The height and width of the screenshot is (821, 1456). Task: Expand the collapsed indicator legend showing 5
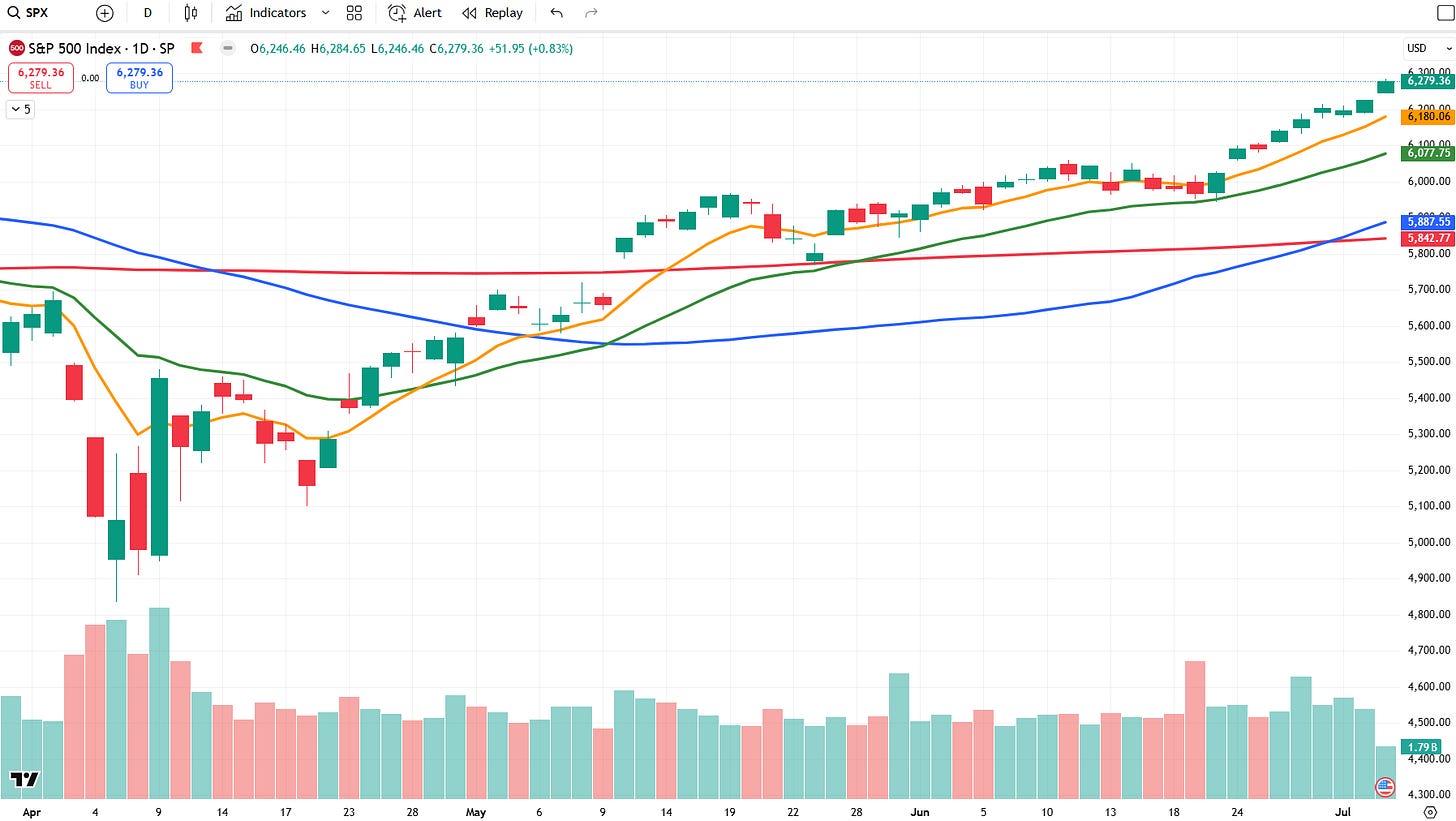[x=20, y=110]
